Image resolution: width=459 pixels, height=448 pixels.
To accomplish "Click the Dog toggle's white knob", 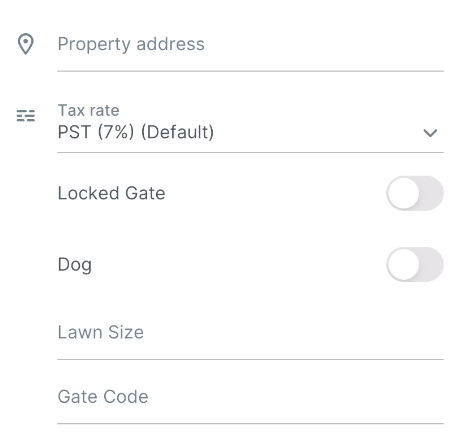I will click(403, 264).
